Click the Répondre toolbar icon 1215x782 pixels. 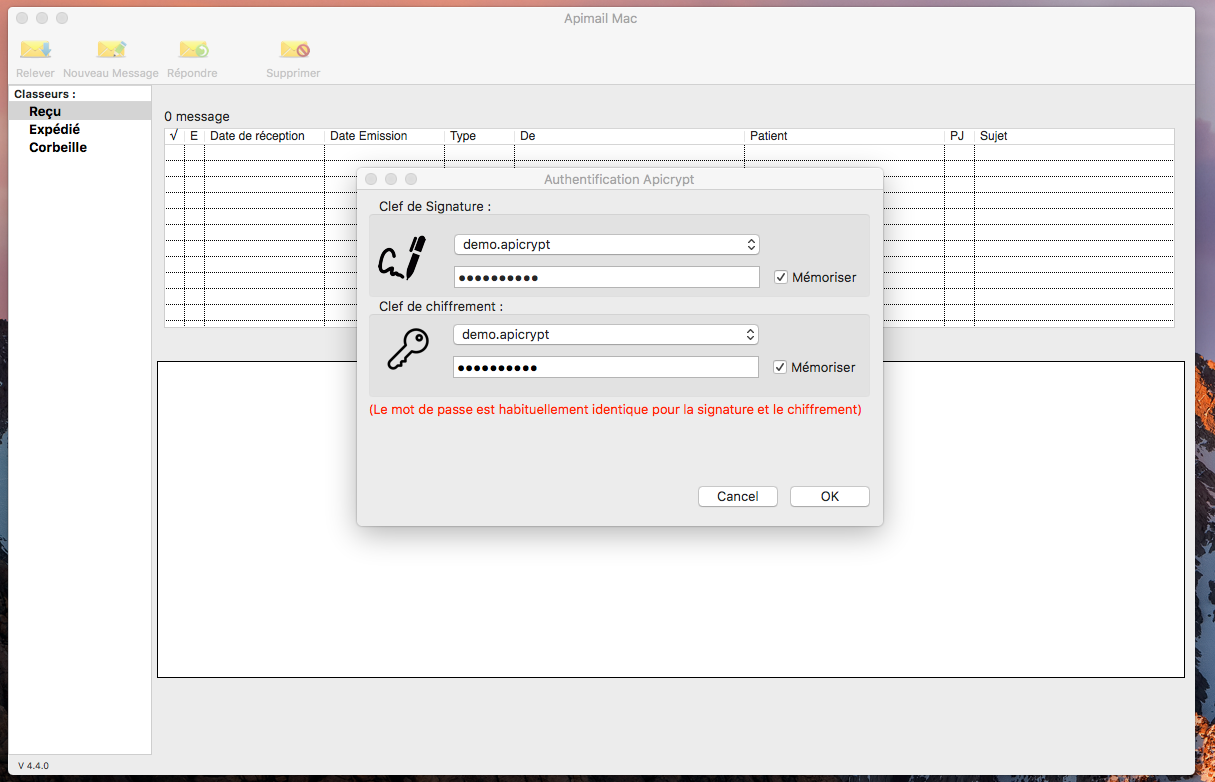tap(193, 49)
